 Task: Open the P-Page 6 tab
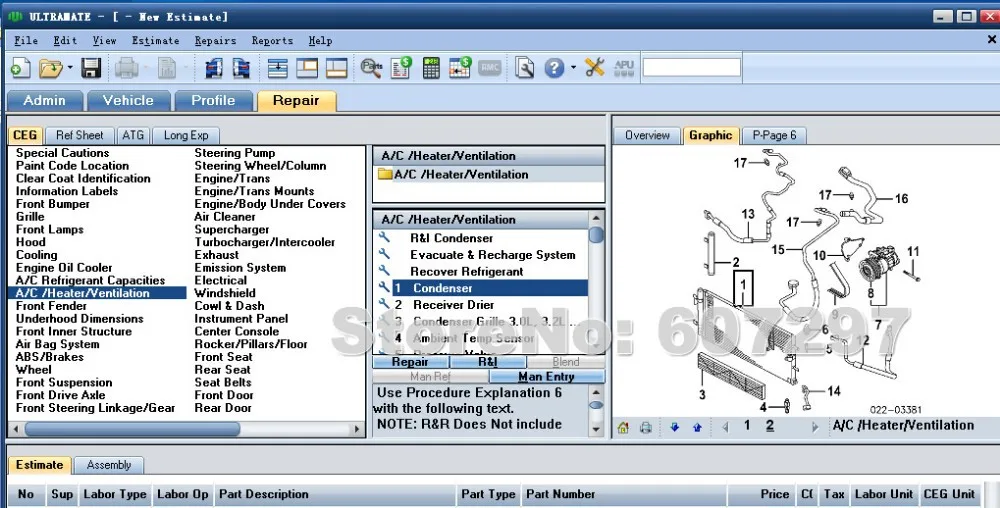774,135
